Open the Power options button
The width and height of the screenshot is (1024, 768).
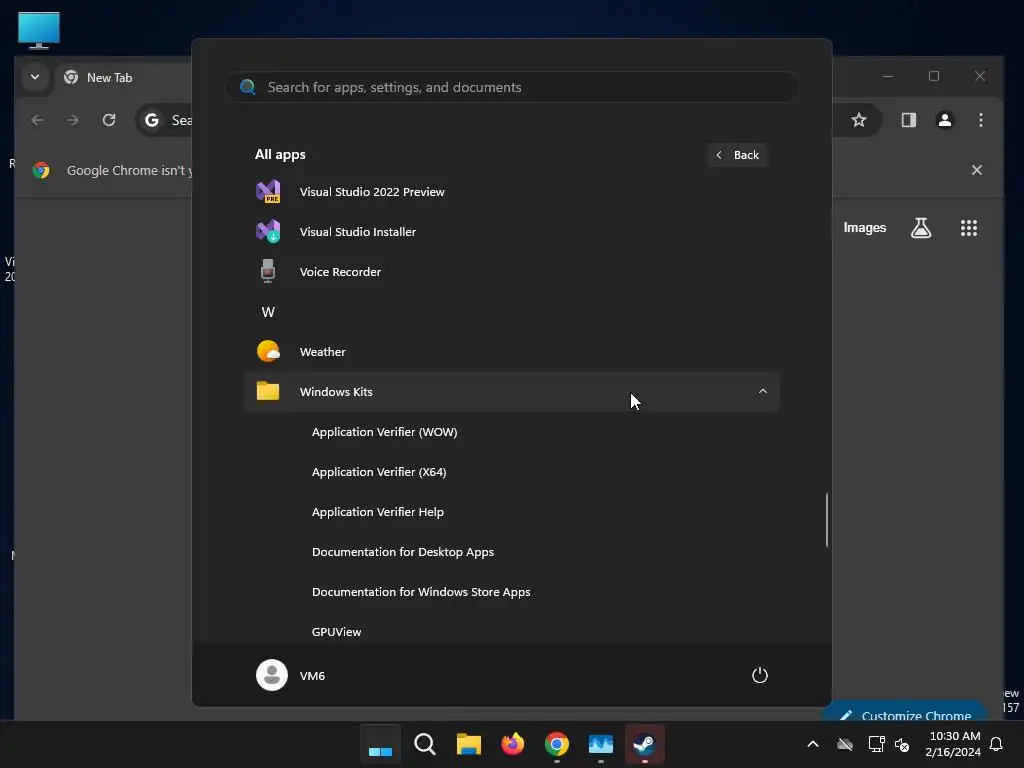[760, 675]
